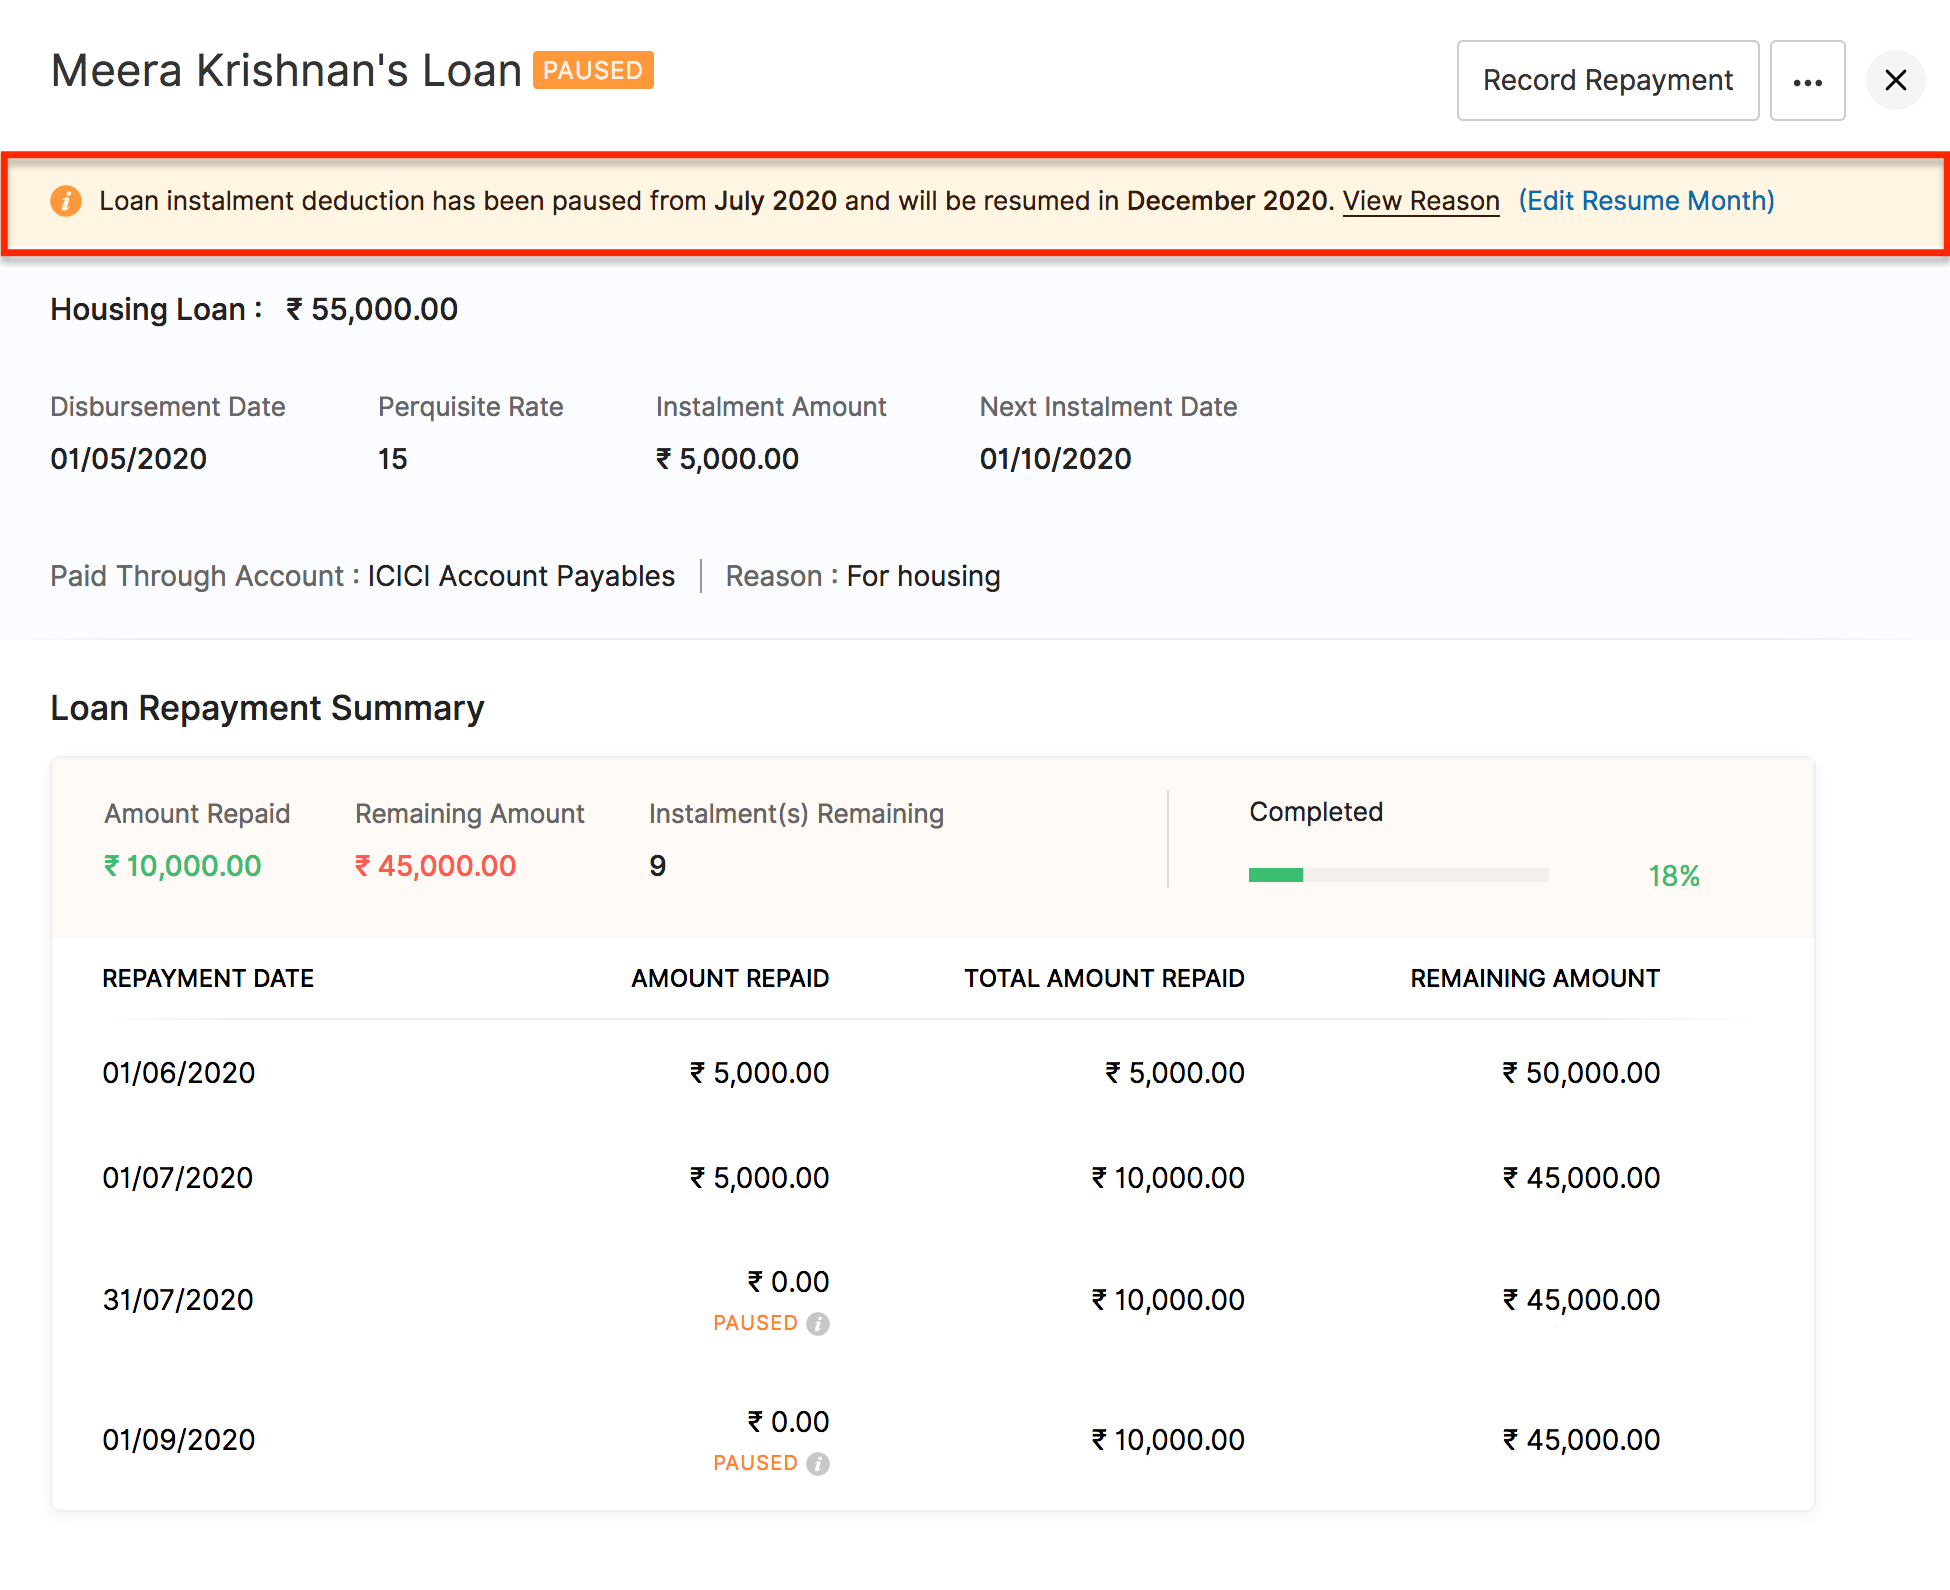
Task: Open the three-dots more options menu
Action: pyautogui.click(x=1807, y=81)
